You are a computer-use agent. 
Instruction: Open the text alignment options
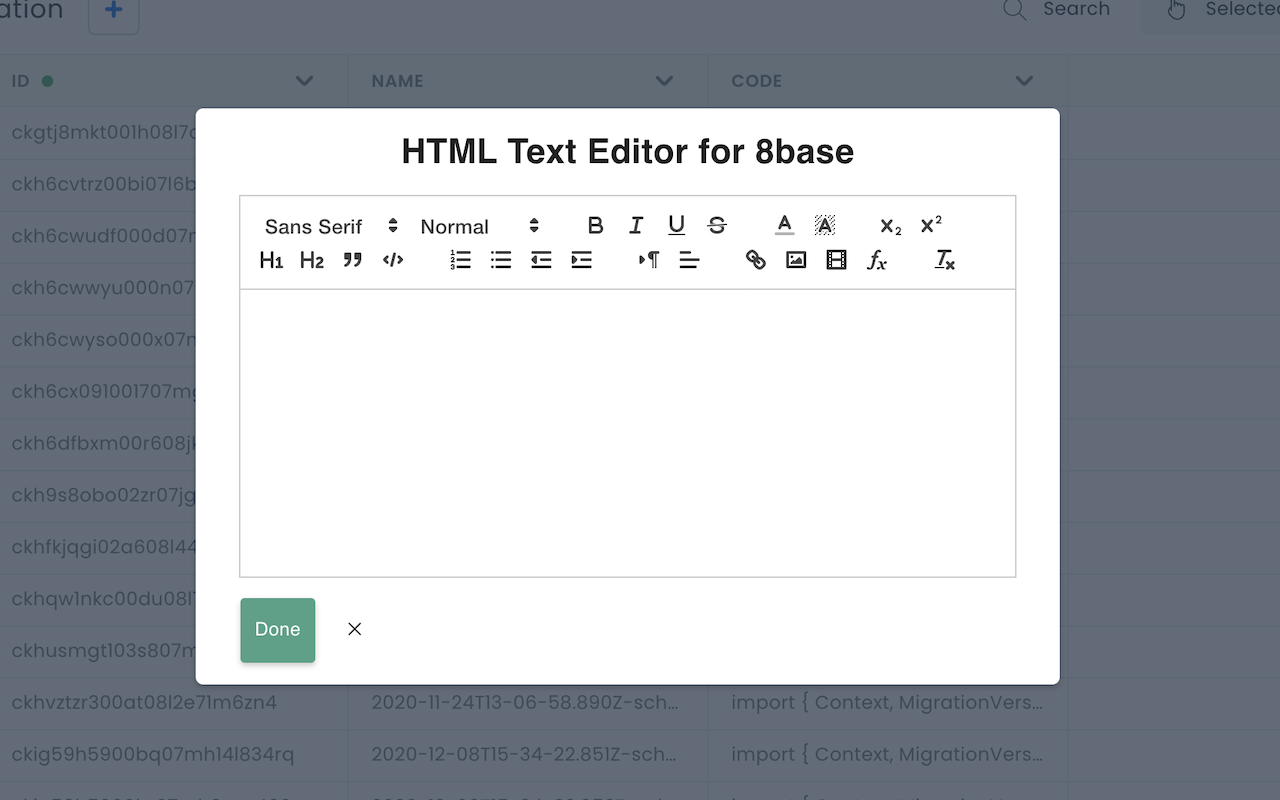point(689,260)
